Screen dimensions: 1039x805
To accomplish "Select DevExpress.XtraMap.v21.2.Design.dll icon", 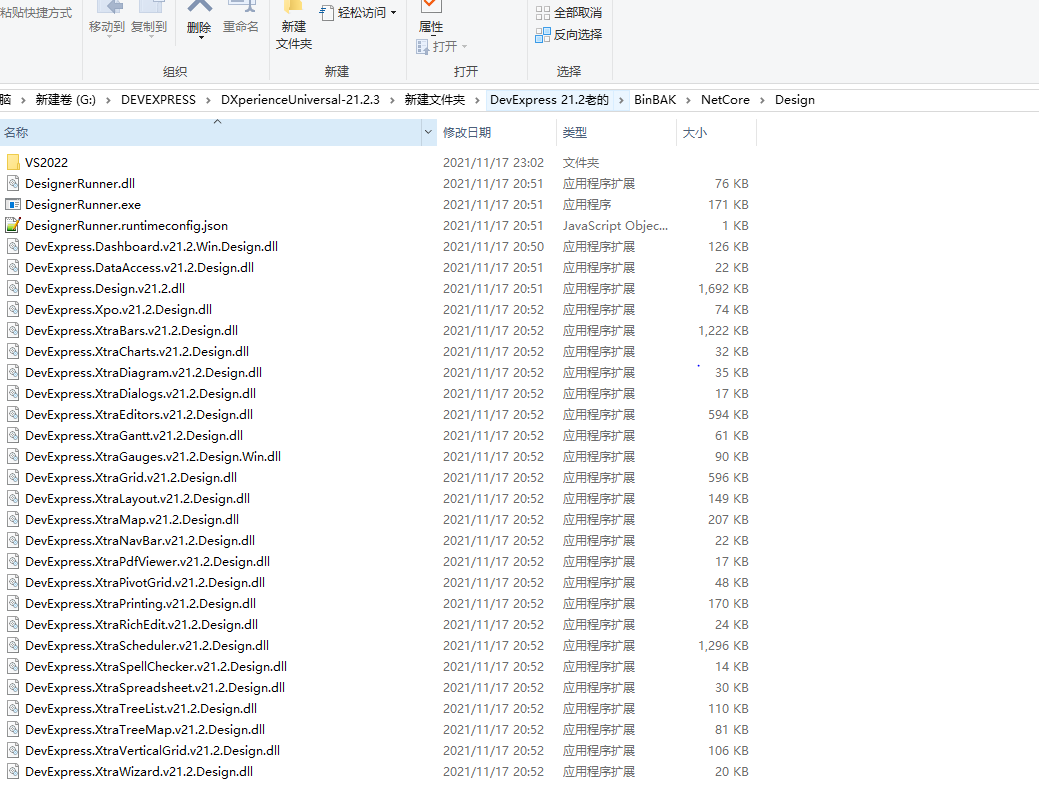I will 13,519.
